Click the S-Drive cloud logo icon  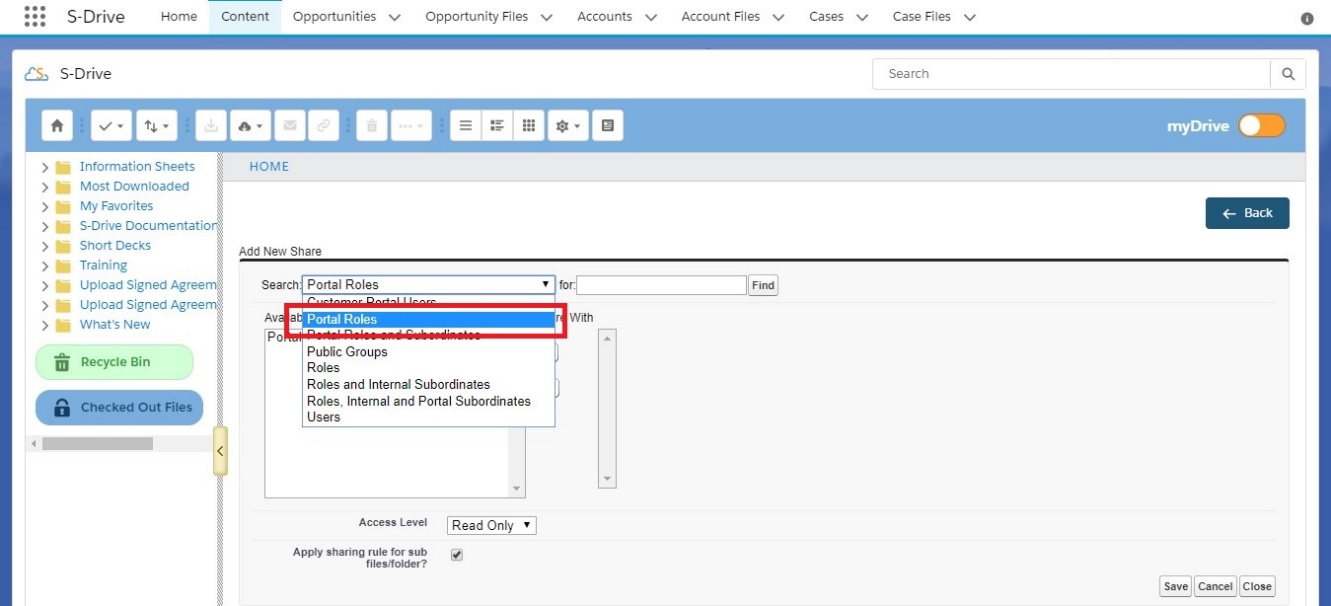[x=37, y=74]
